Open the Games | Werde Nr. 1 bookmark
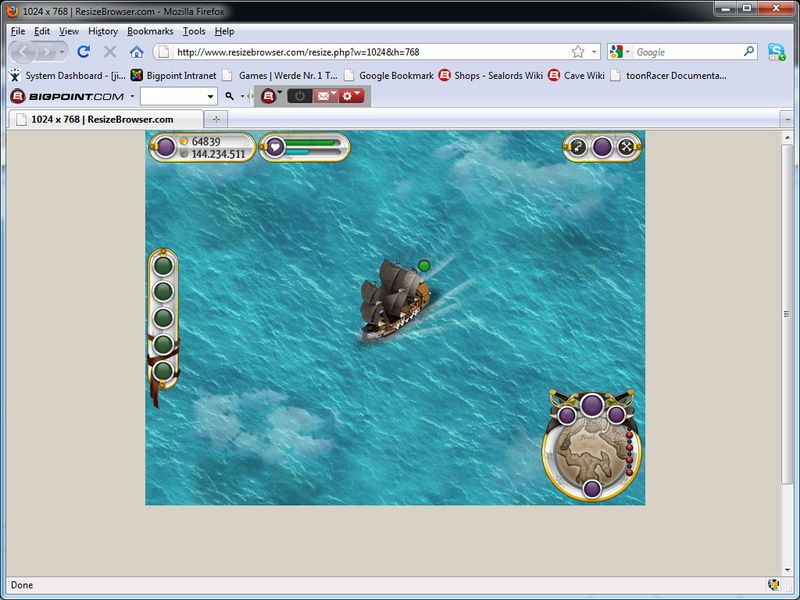Viewport: 800px width, 600px height. click(x=280, y=76)
